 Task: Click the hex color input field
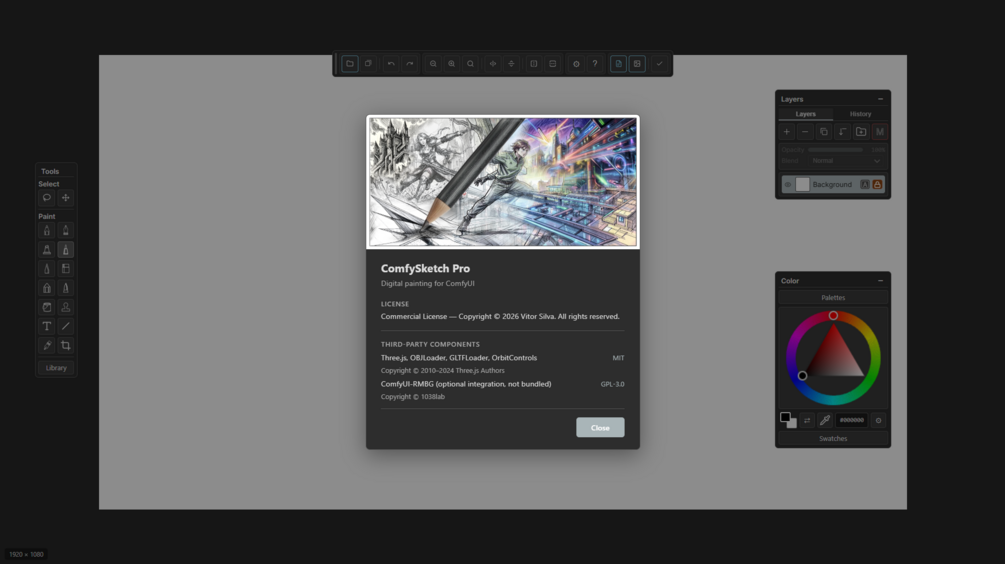851,420
